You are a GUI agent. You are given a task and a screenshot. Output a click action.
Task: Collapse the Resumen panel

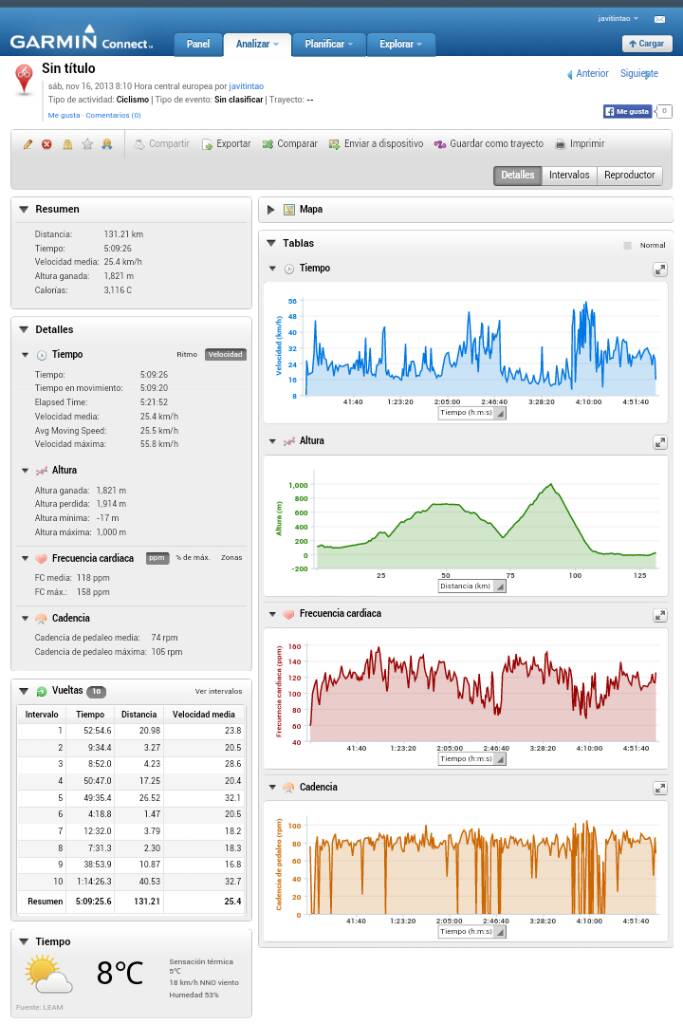pos(24,210)
